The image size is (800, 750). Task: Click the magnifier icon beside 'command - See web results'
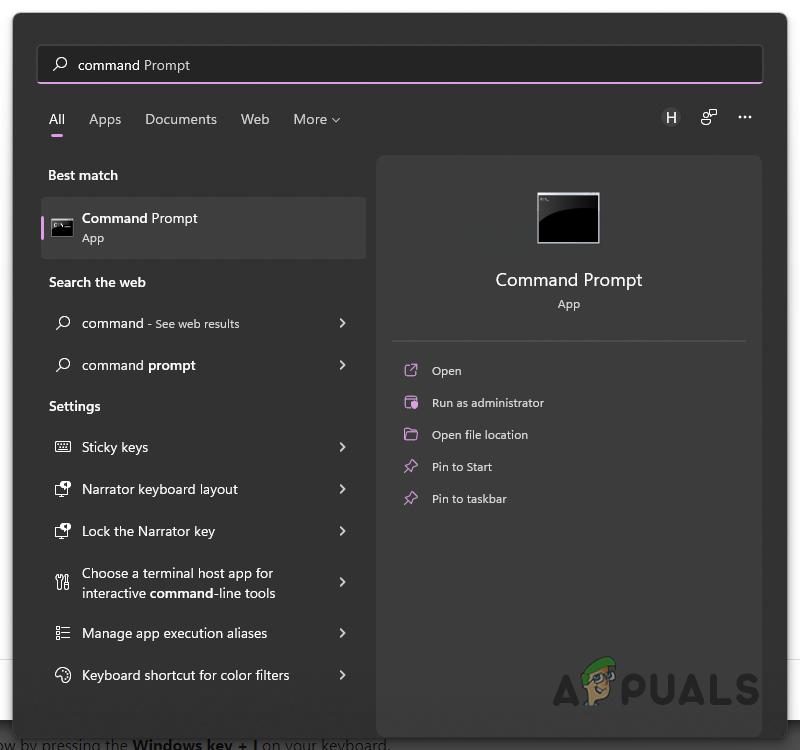[63, 323]
